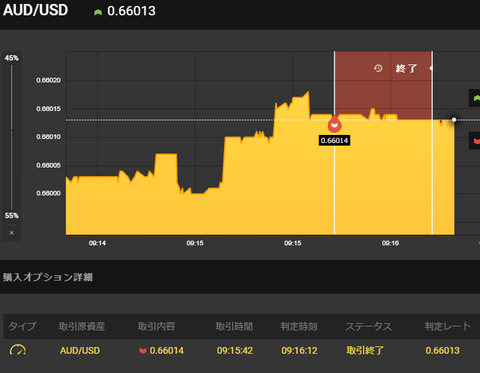Viewport: 480px width, 373px height.
Task: Click the タイプ column header
Action: click(x=22, y=326)
